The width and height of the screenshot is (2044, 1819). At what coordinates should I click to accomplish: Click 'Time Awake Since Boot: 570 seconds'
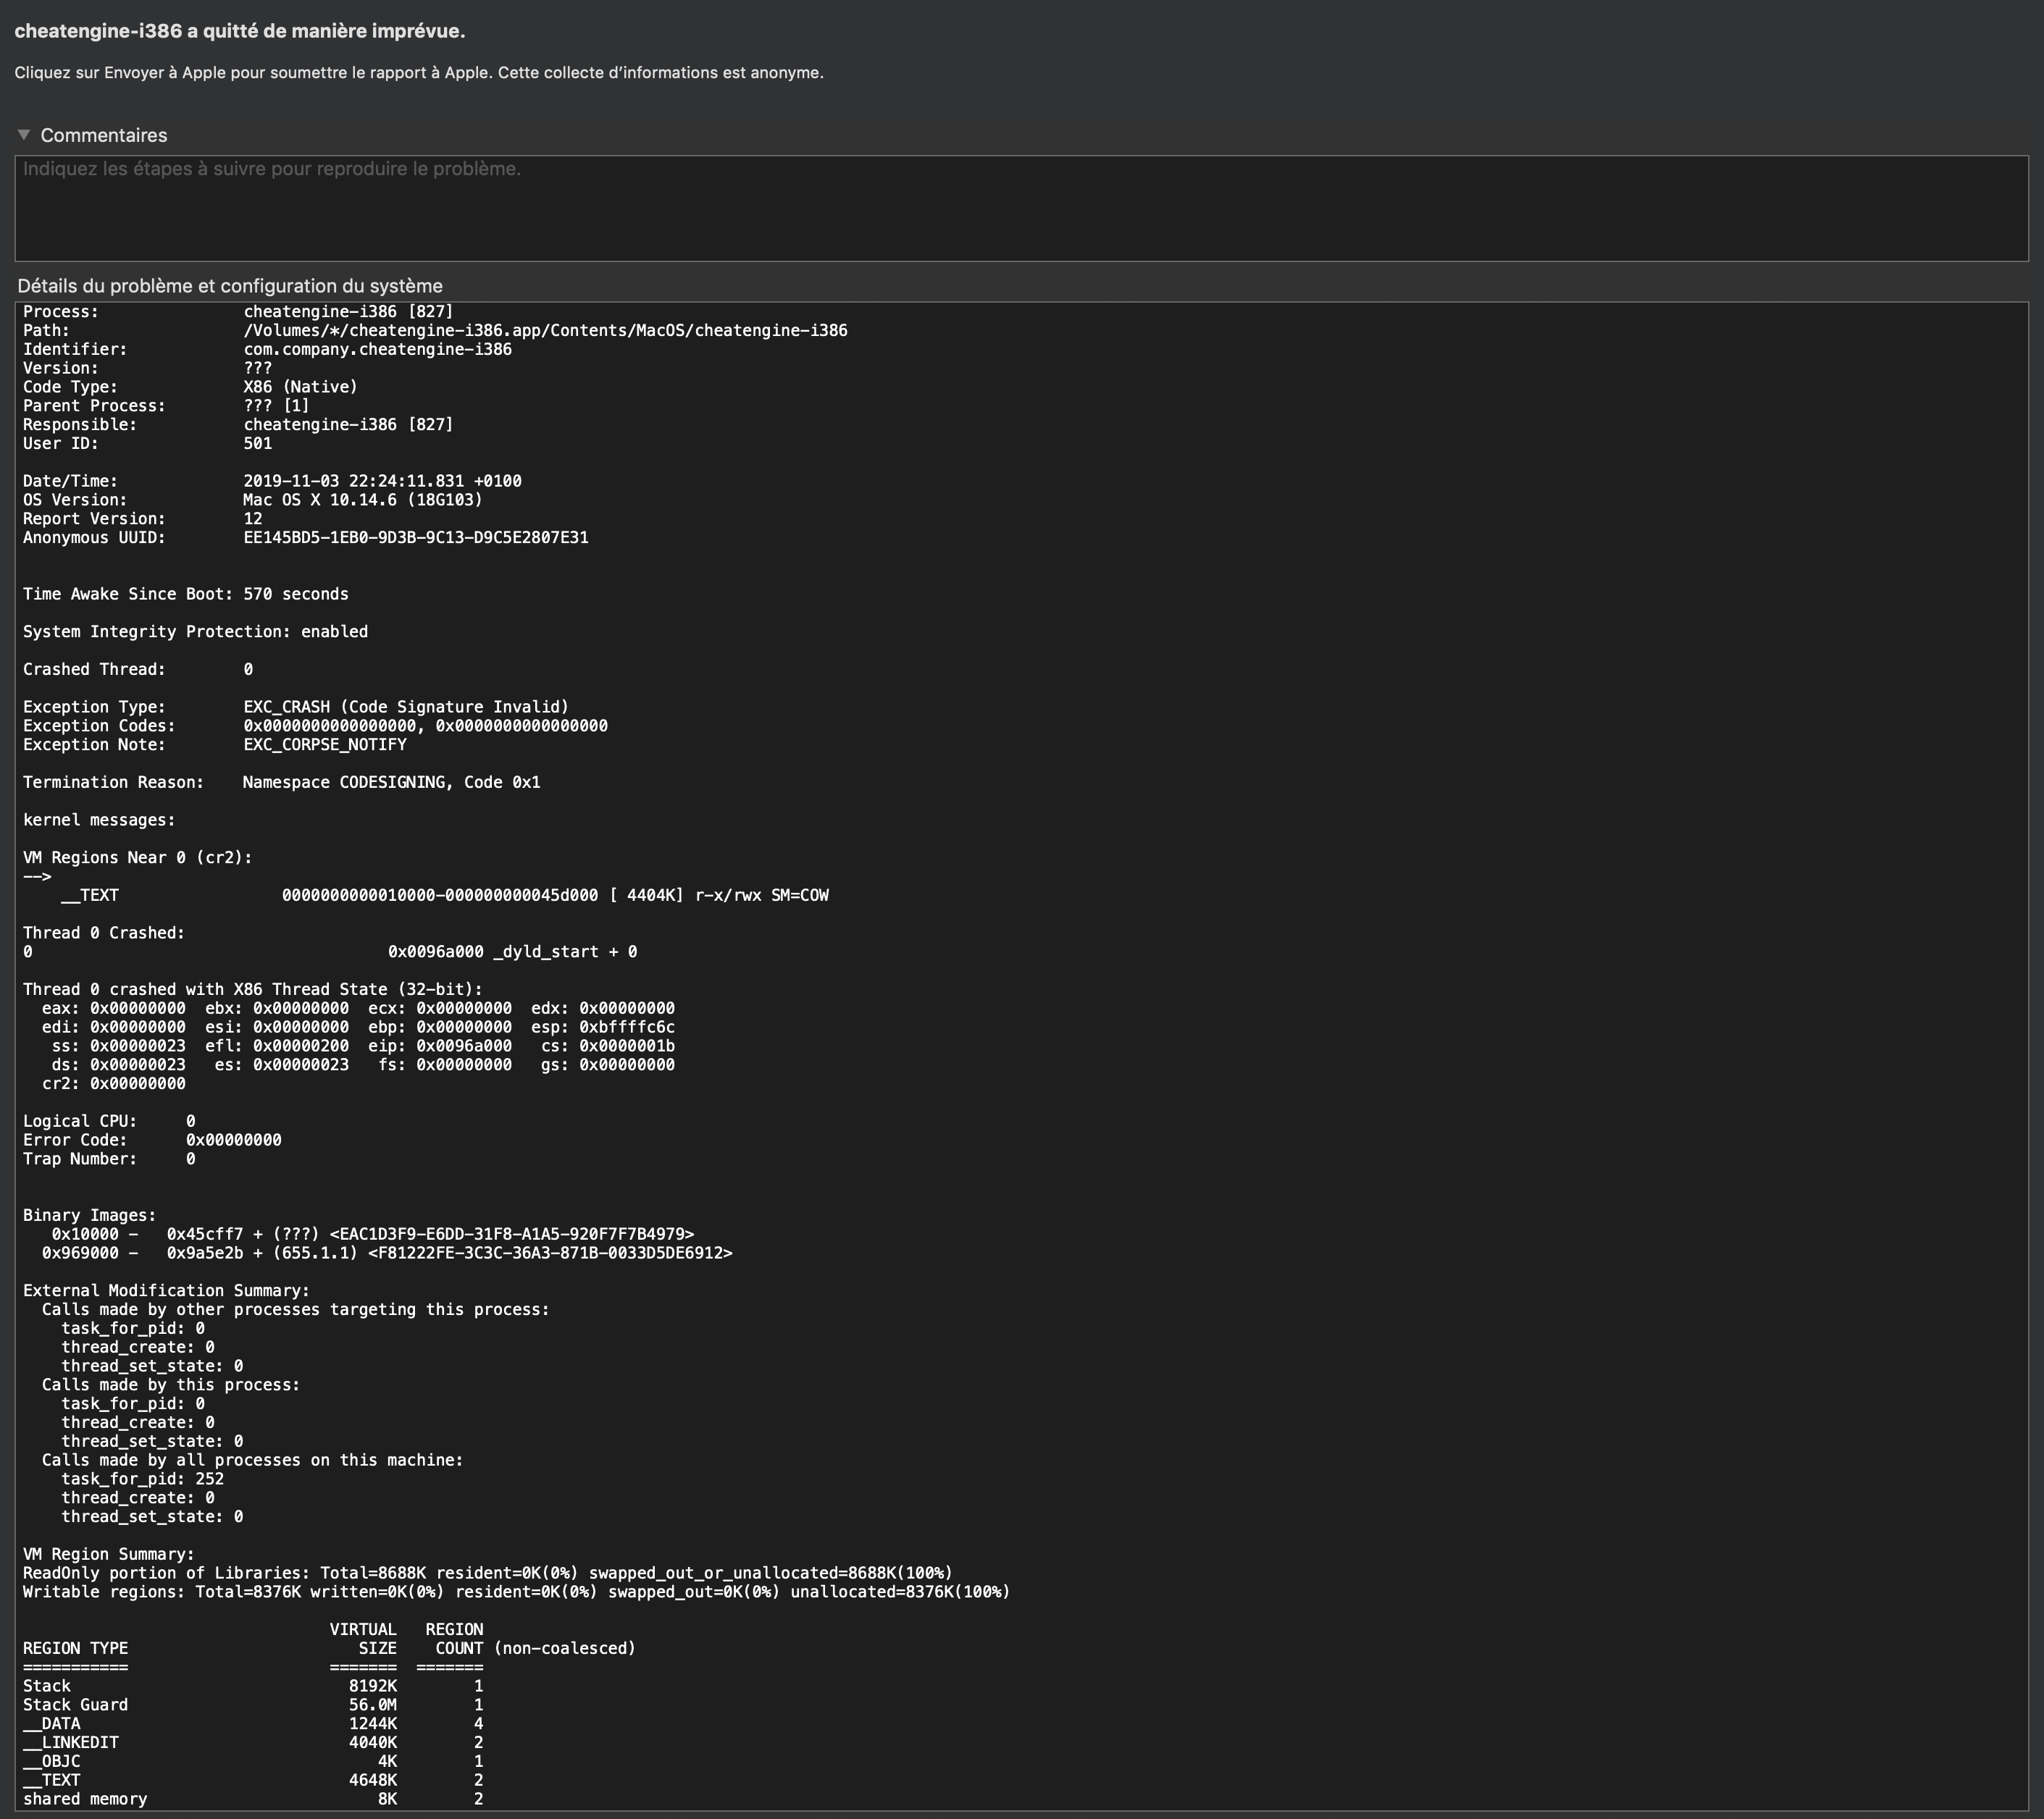coord(186,594)
